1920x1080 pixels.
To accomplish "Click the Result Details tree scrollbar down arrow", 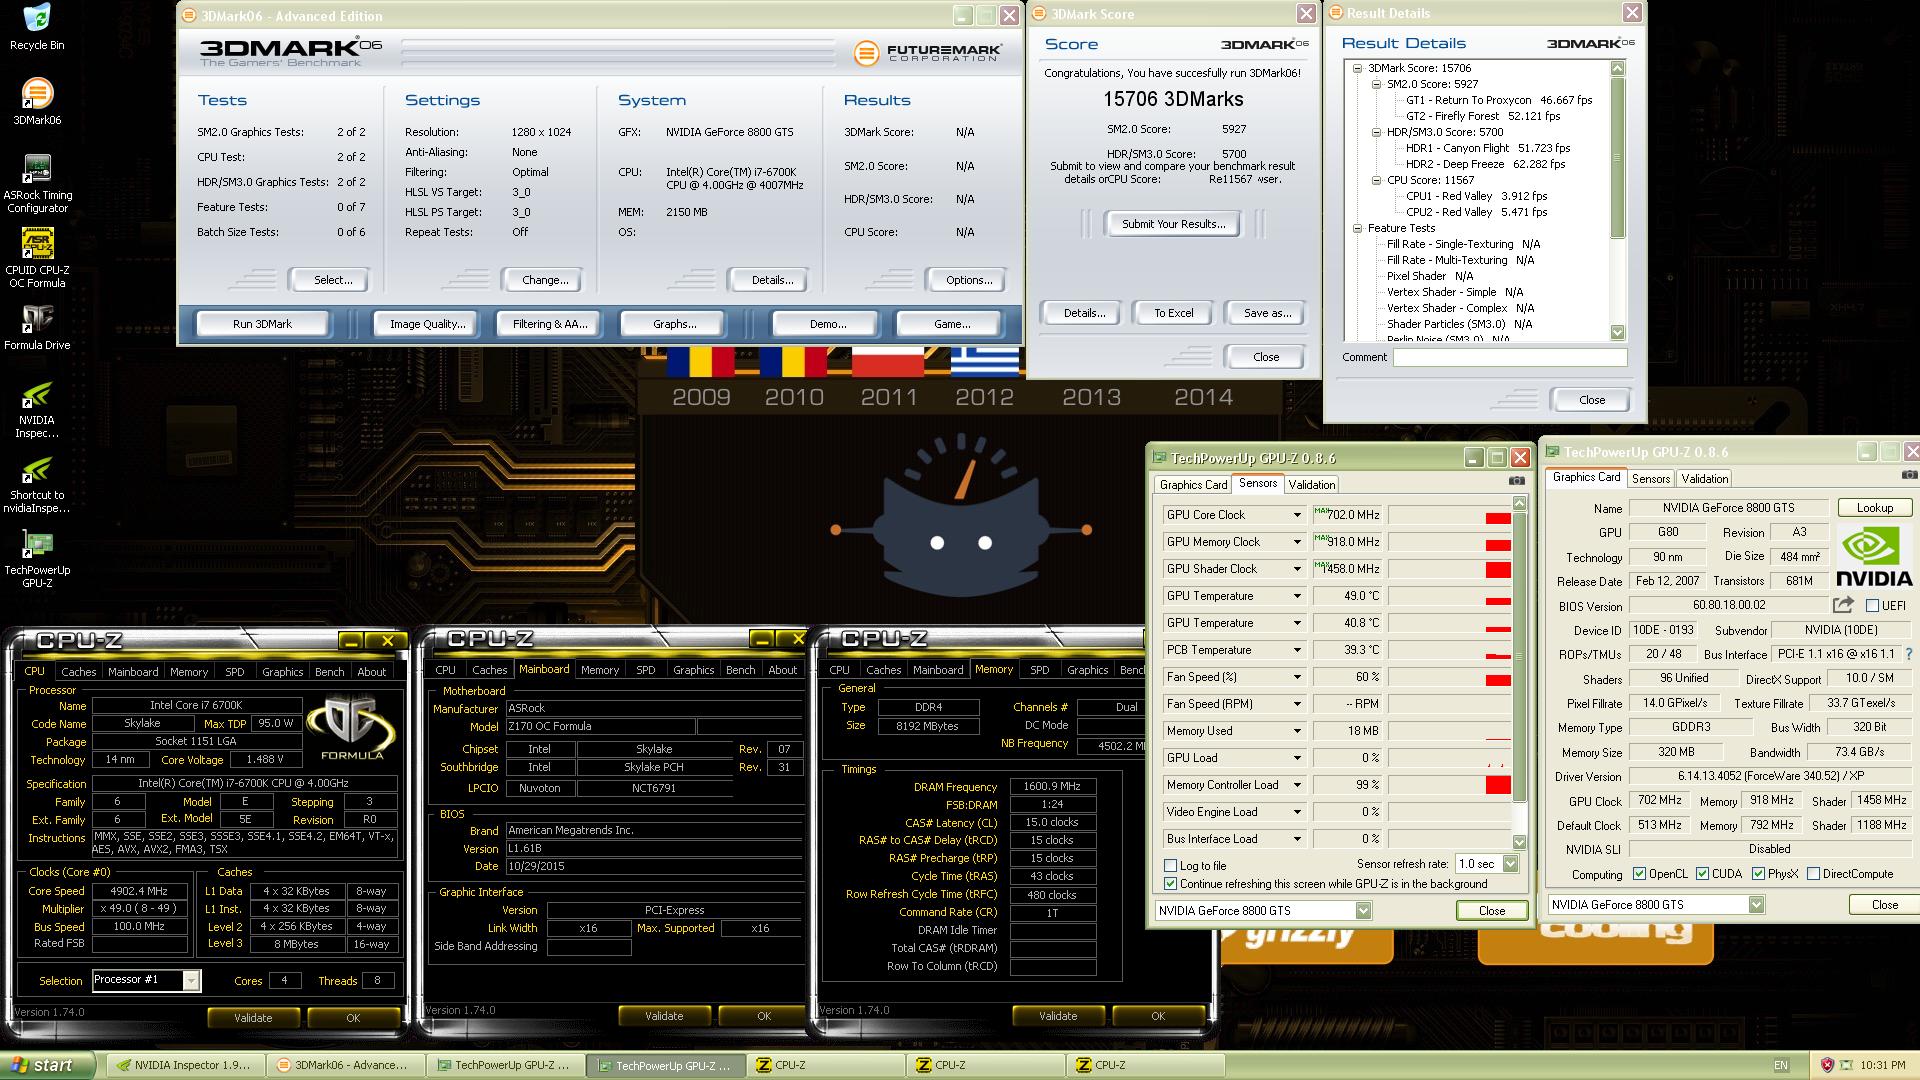I will pyautogui.click(x=1617, y=333).
